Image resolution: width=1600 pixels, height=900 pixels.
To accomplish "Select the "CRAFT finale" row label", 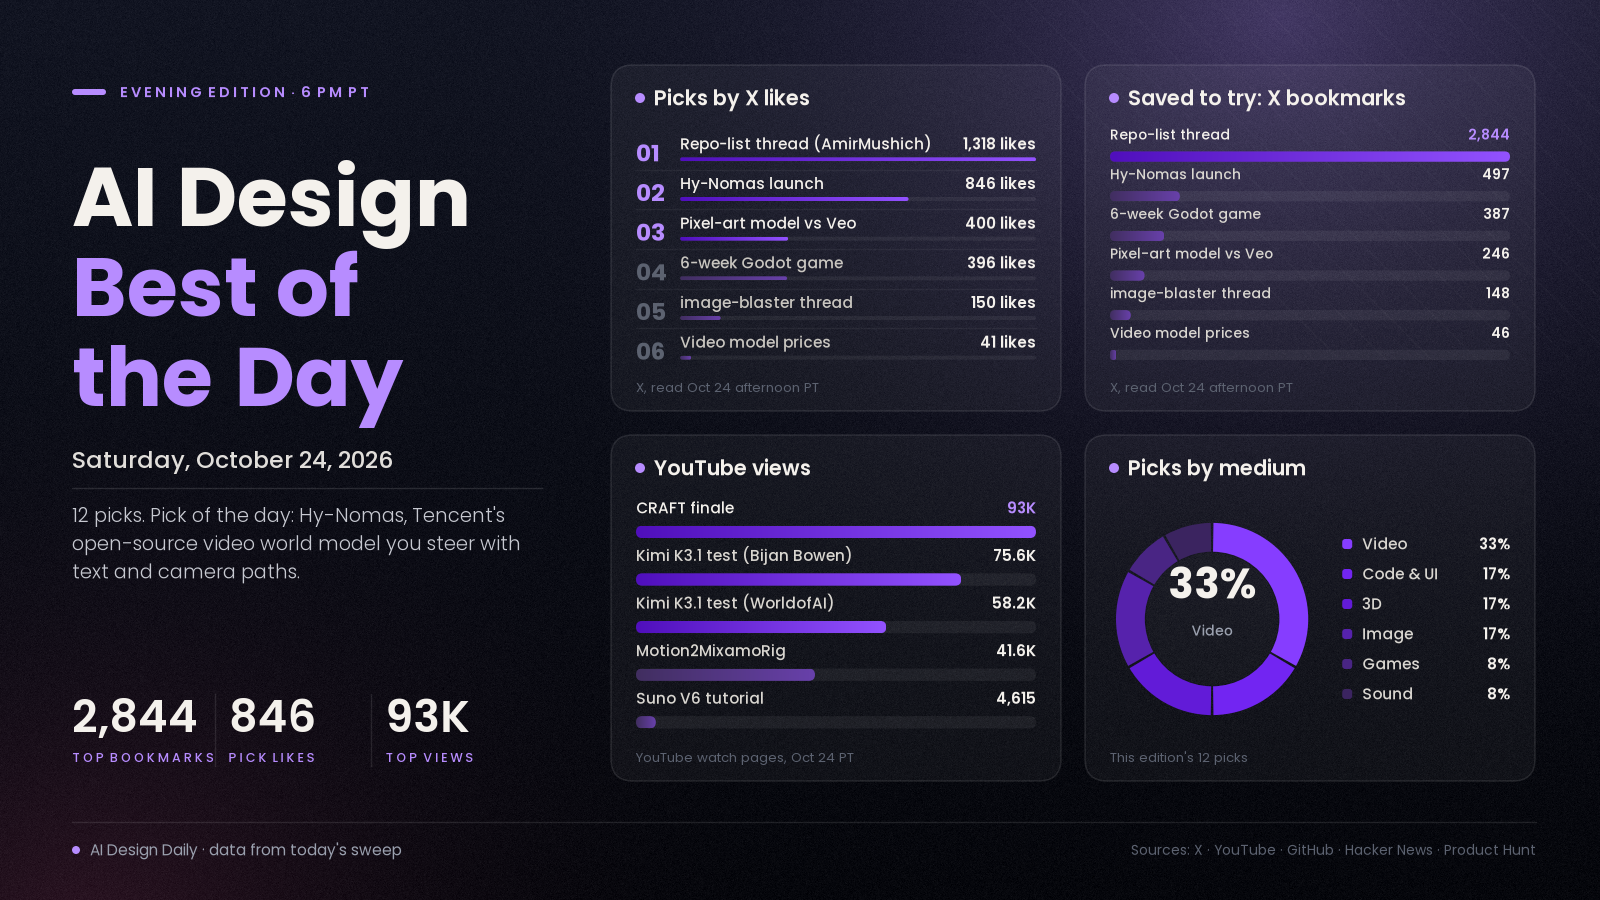I will (x=685, y=508).
